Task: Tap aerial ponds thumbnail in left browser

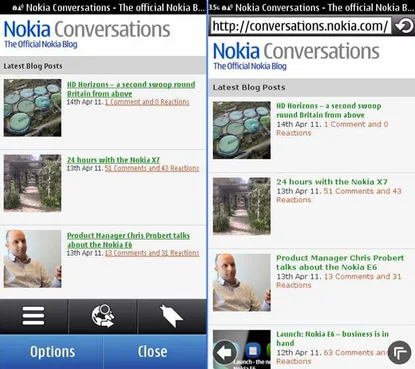Action: 32,108
